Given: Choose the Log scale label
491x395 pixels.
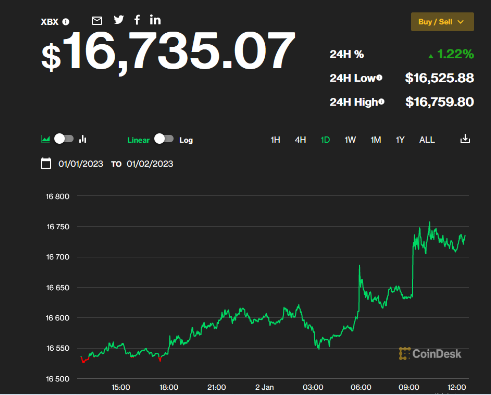Looking at the screenshot, I should pos(186,140).
